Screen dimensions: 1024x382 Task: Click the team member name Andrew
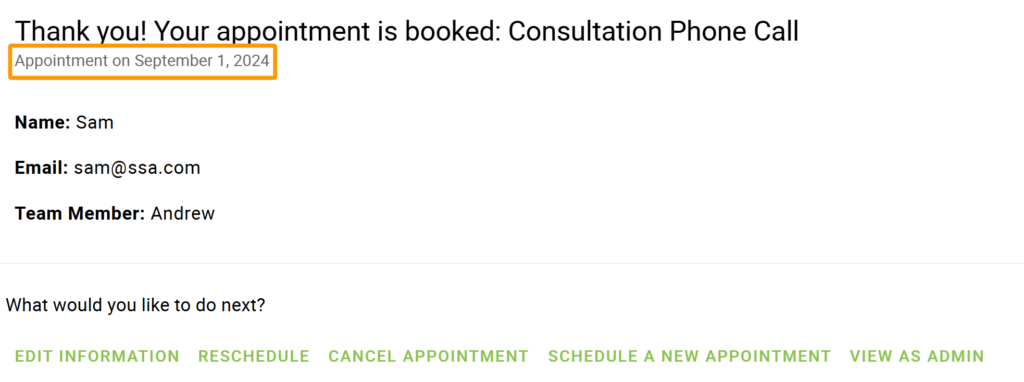coord(182,214)
